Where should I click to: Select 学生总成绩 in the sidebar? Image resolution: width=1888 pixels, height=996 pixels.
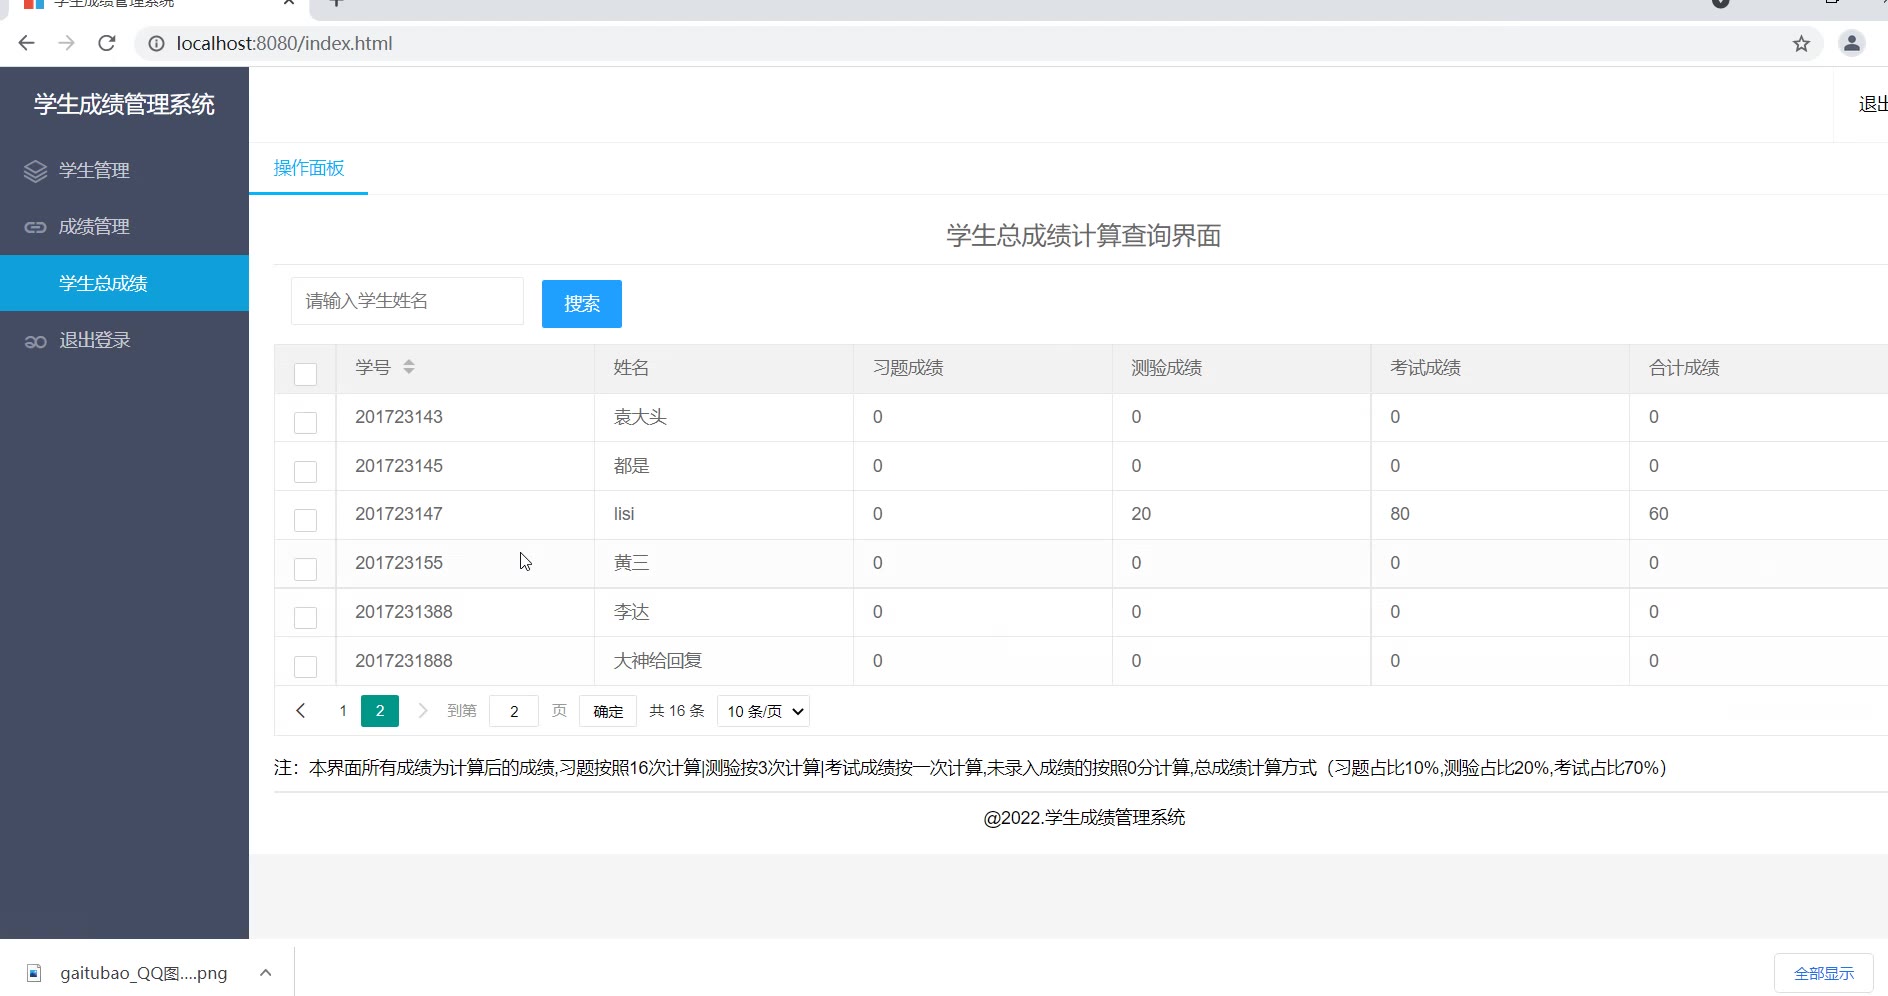click(x=103, y=283)
